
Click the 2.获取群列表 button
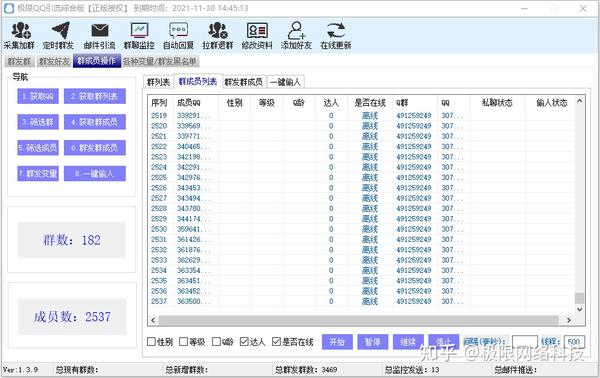point(95,96)
